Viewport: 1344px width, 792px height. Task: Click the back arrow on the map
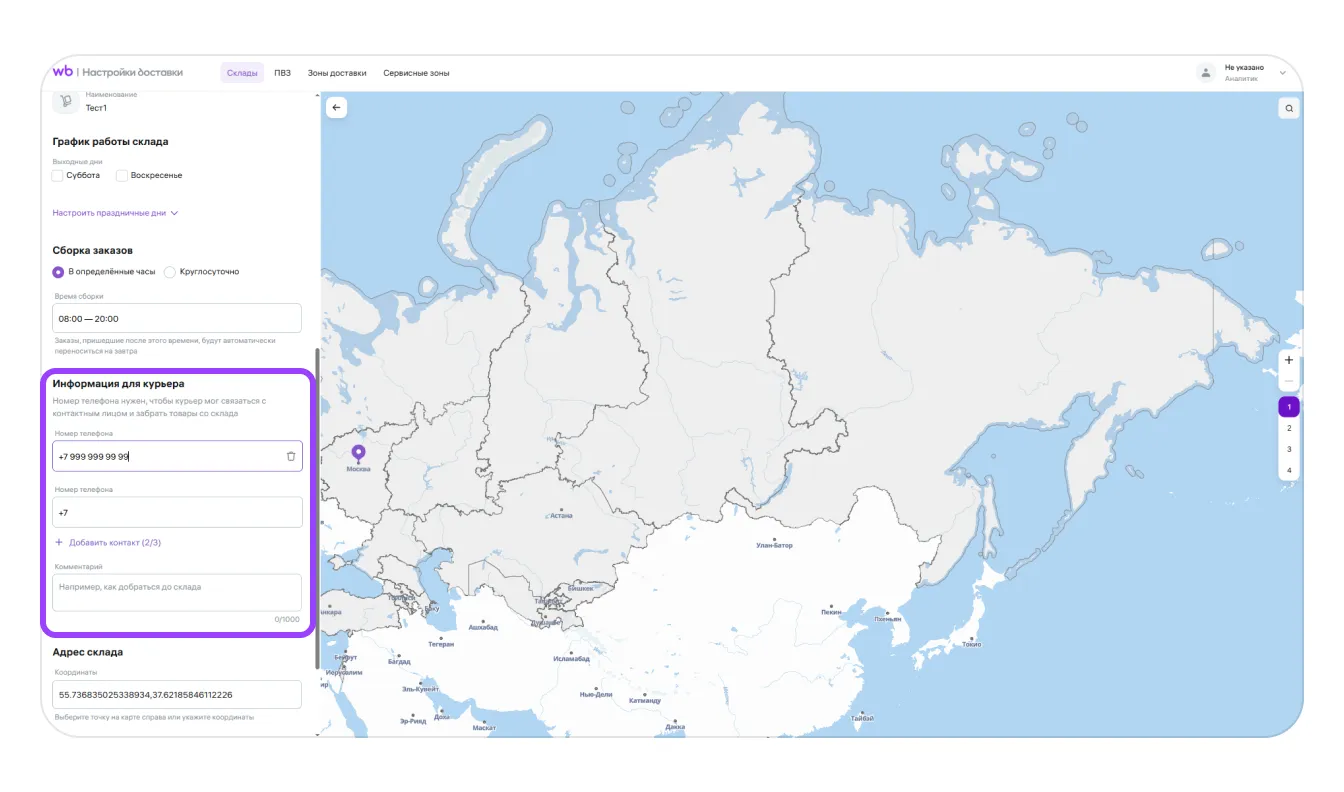click(336, 108)
